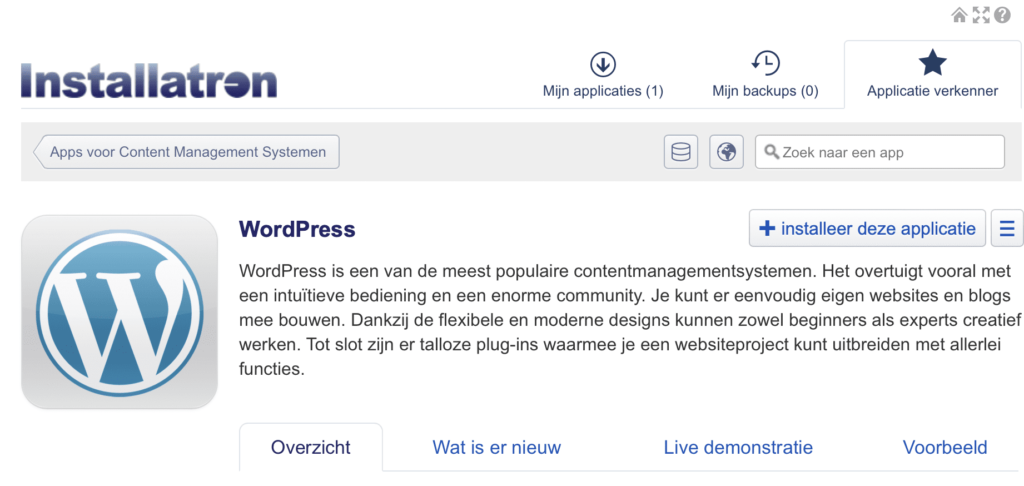Toggle fullscreen with the expand arrows icon

[981, 16]
